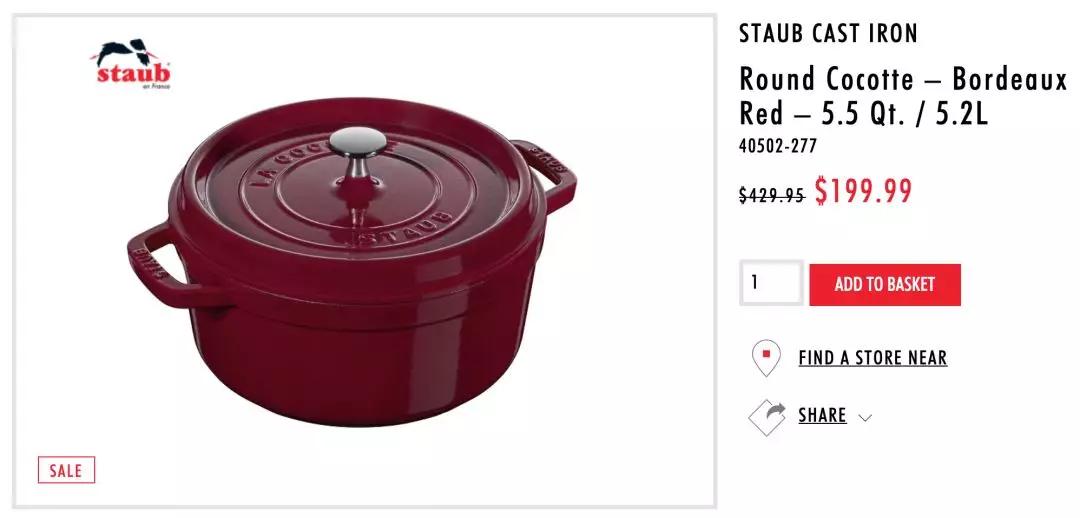Image resolution: width=1080 pixels, height=518 pixels.
Task: Focus the quantity input field
Action: click(x=771, y=282)
